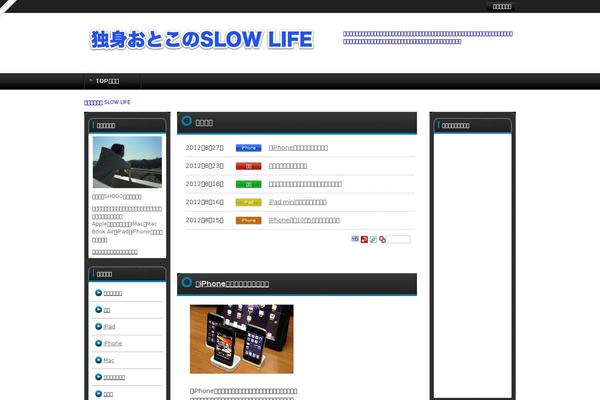
Task: Click the Hatena B! bookmark icon
Action: coord(355,239)
